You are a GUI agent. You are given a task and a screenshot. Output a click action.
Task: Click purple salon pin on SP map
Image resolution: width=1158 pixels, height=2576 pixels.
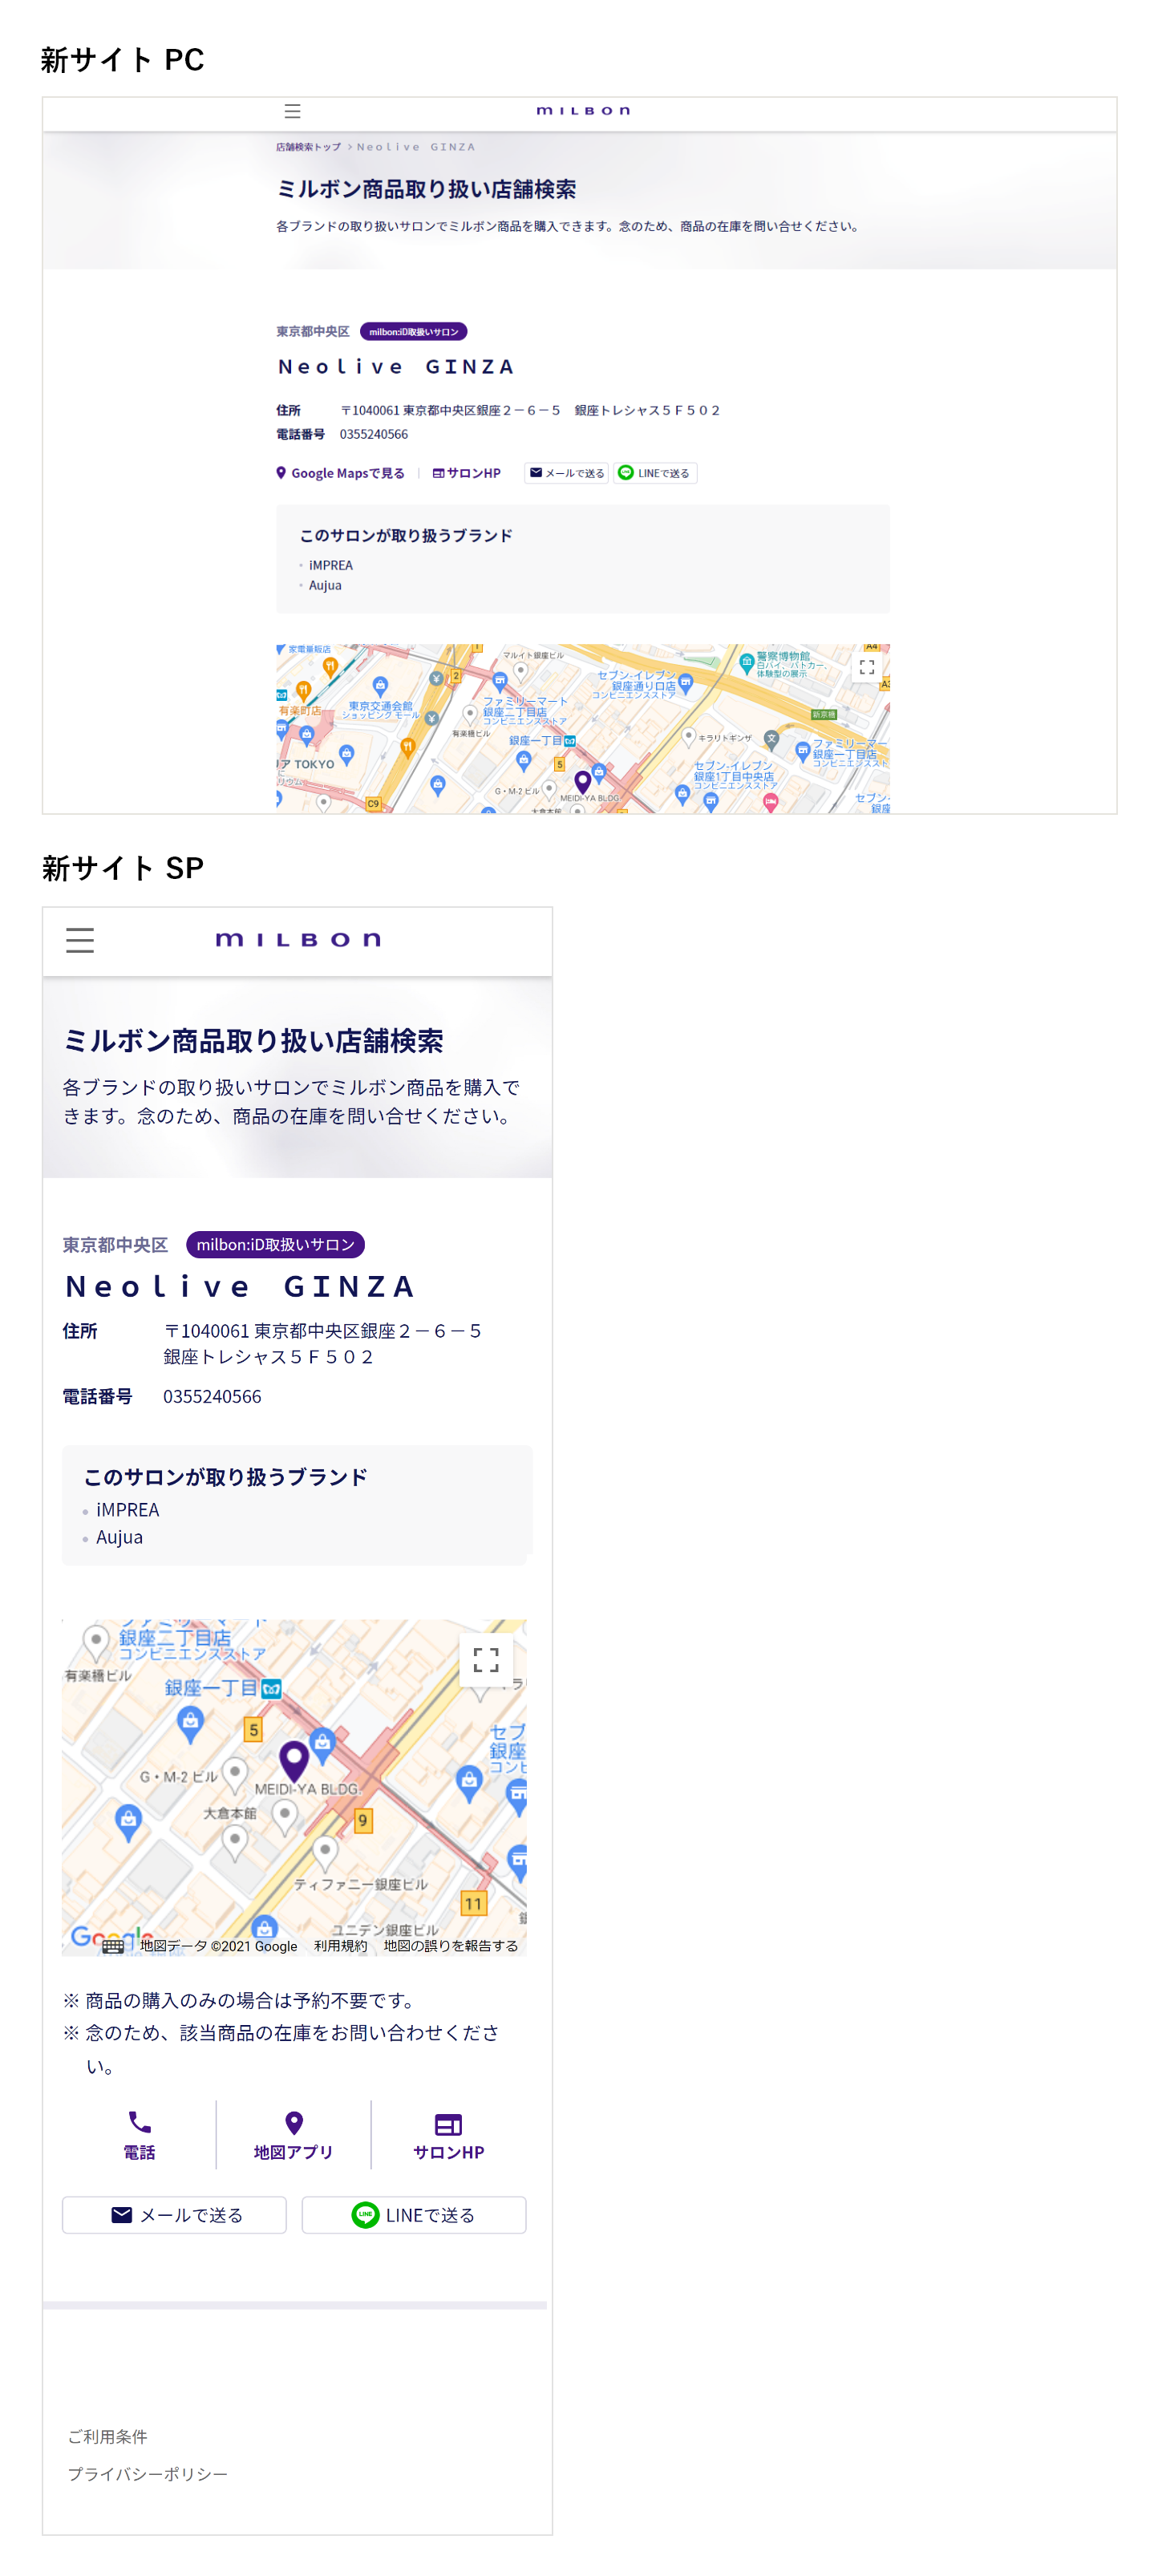(293, 1761)
